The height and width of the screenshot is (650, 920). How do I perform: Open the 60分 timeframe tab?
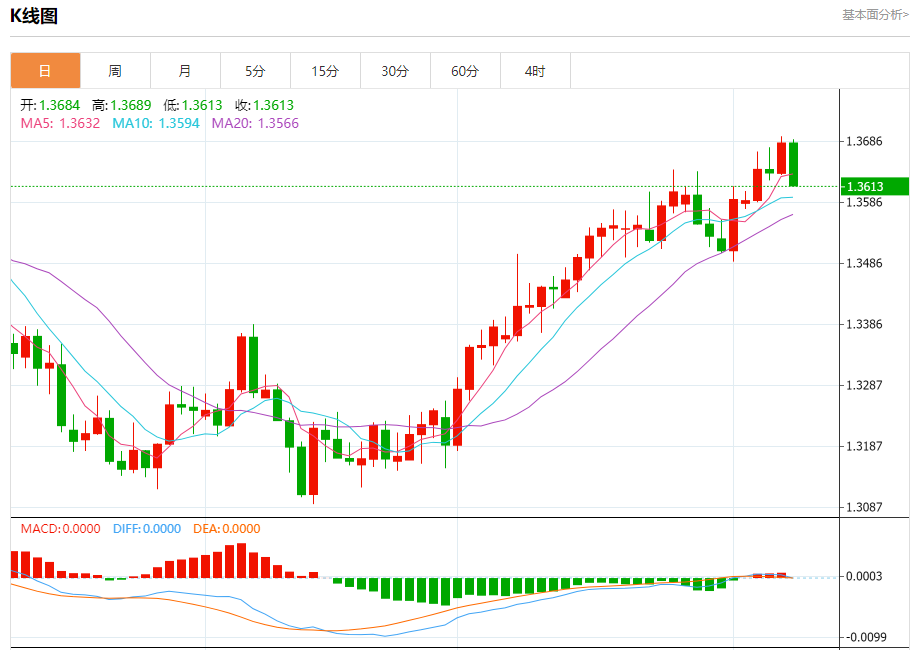[465, 70]
